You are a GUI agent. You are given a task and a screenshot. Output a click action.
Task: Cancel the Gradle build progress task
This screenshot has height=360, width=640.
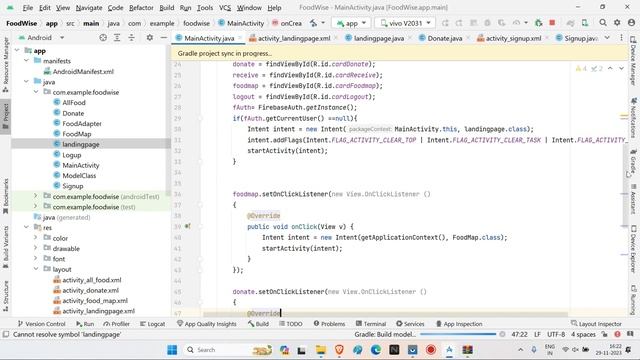point(502,334)
